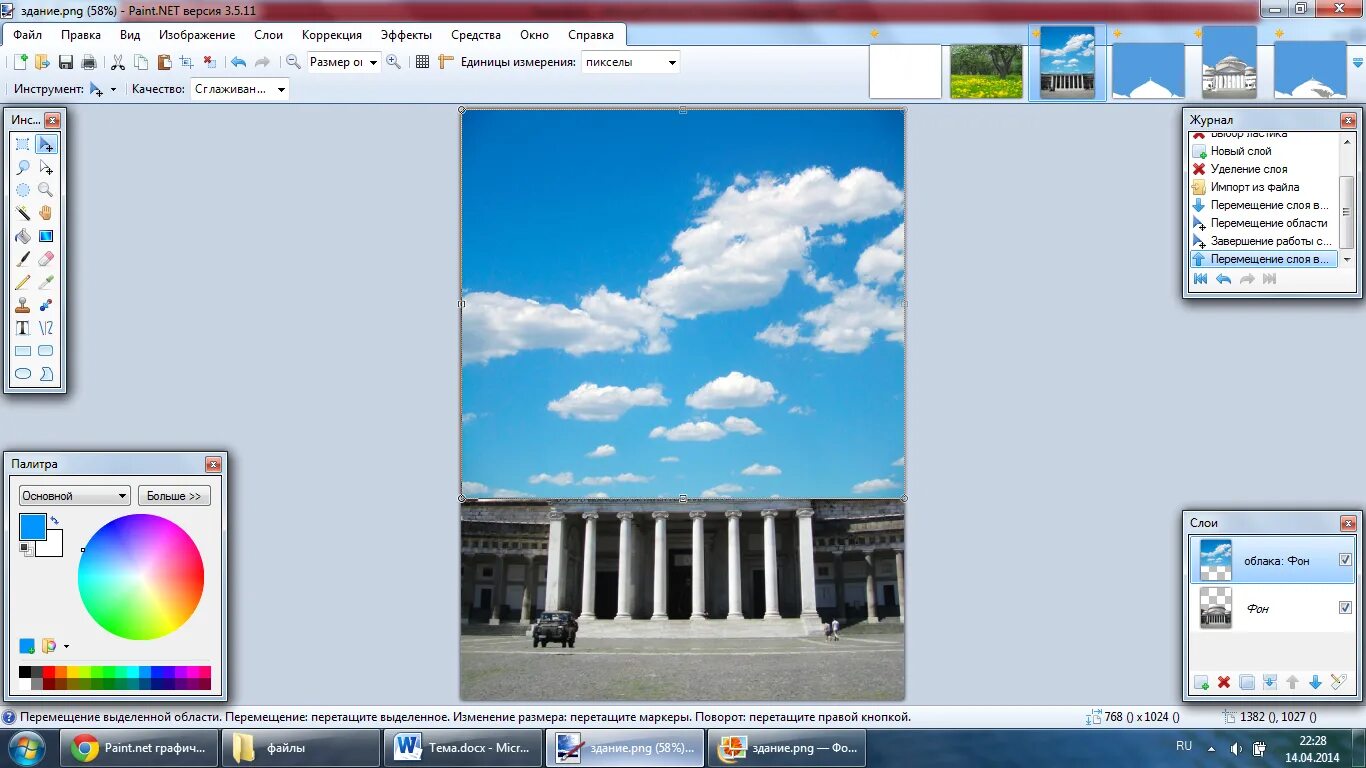This screenshot has width=1366, height=768.
Task: Select the Ellipse shape tool
Action: pos(23,374)
